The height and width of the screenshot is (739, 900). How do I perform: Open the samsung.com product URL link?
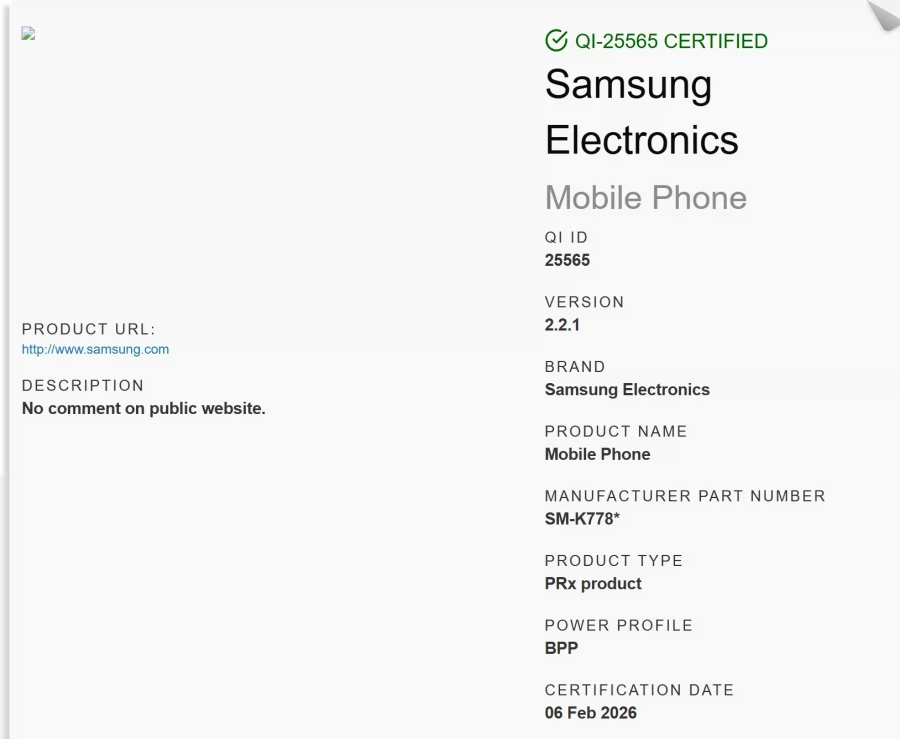click(x=95, y=350)
